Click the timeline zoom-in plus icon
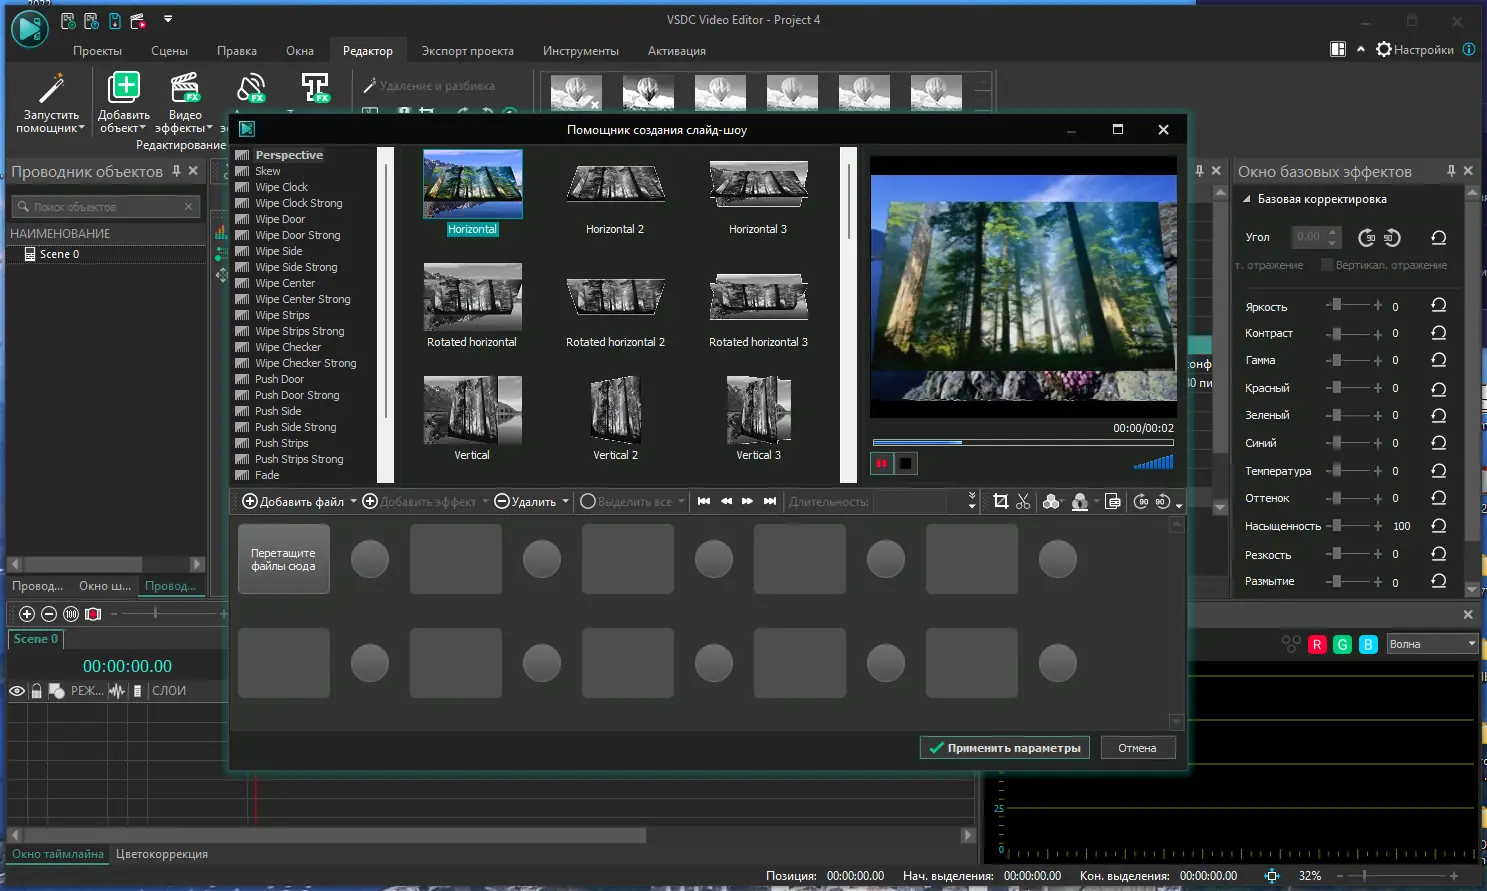1487x891 pixels. [x=27, y=614]
